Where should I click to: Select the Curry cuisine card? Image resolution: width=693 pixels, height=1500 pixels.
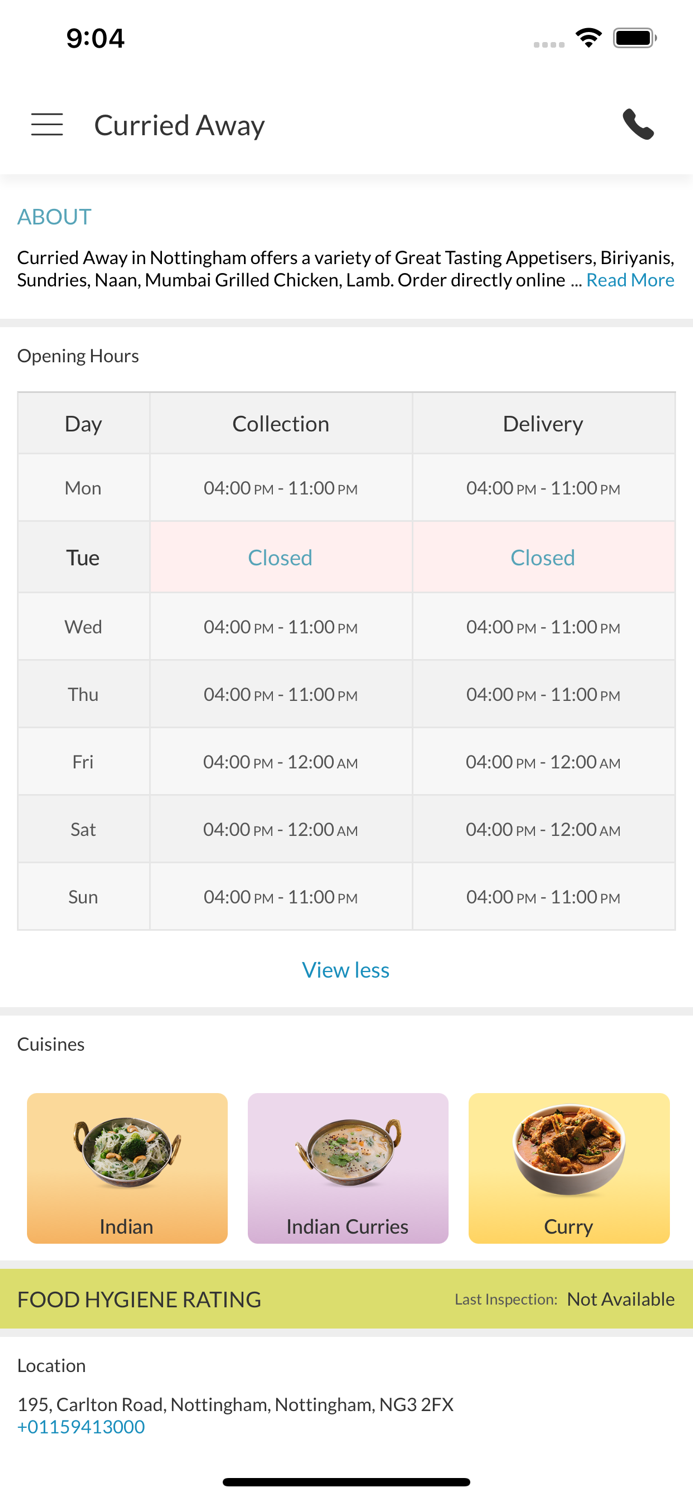coord(569,1168)
